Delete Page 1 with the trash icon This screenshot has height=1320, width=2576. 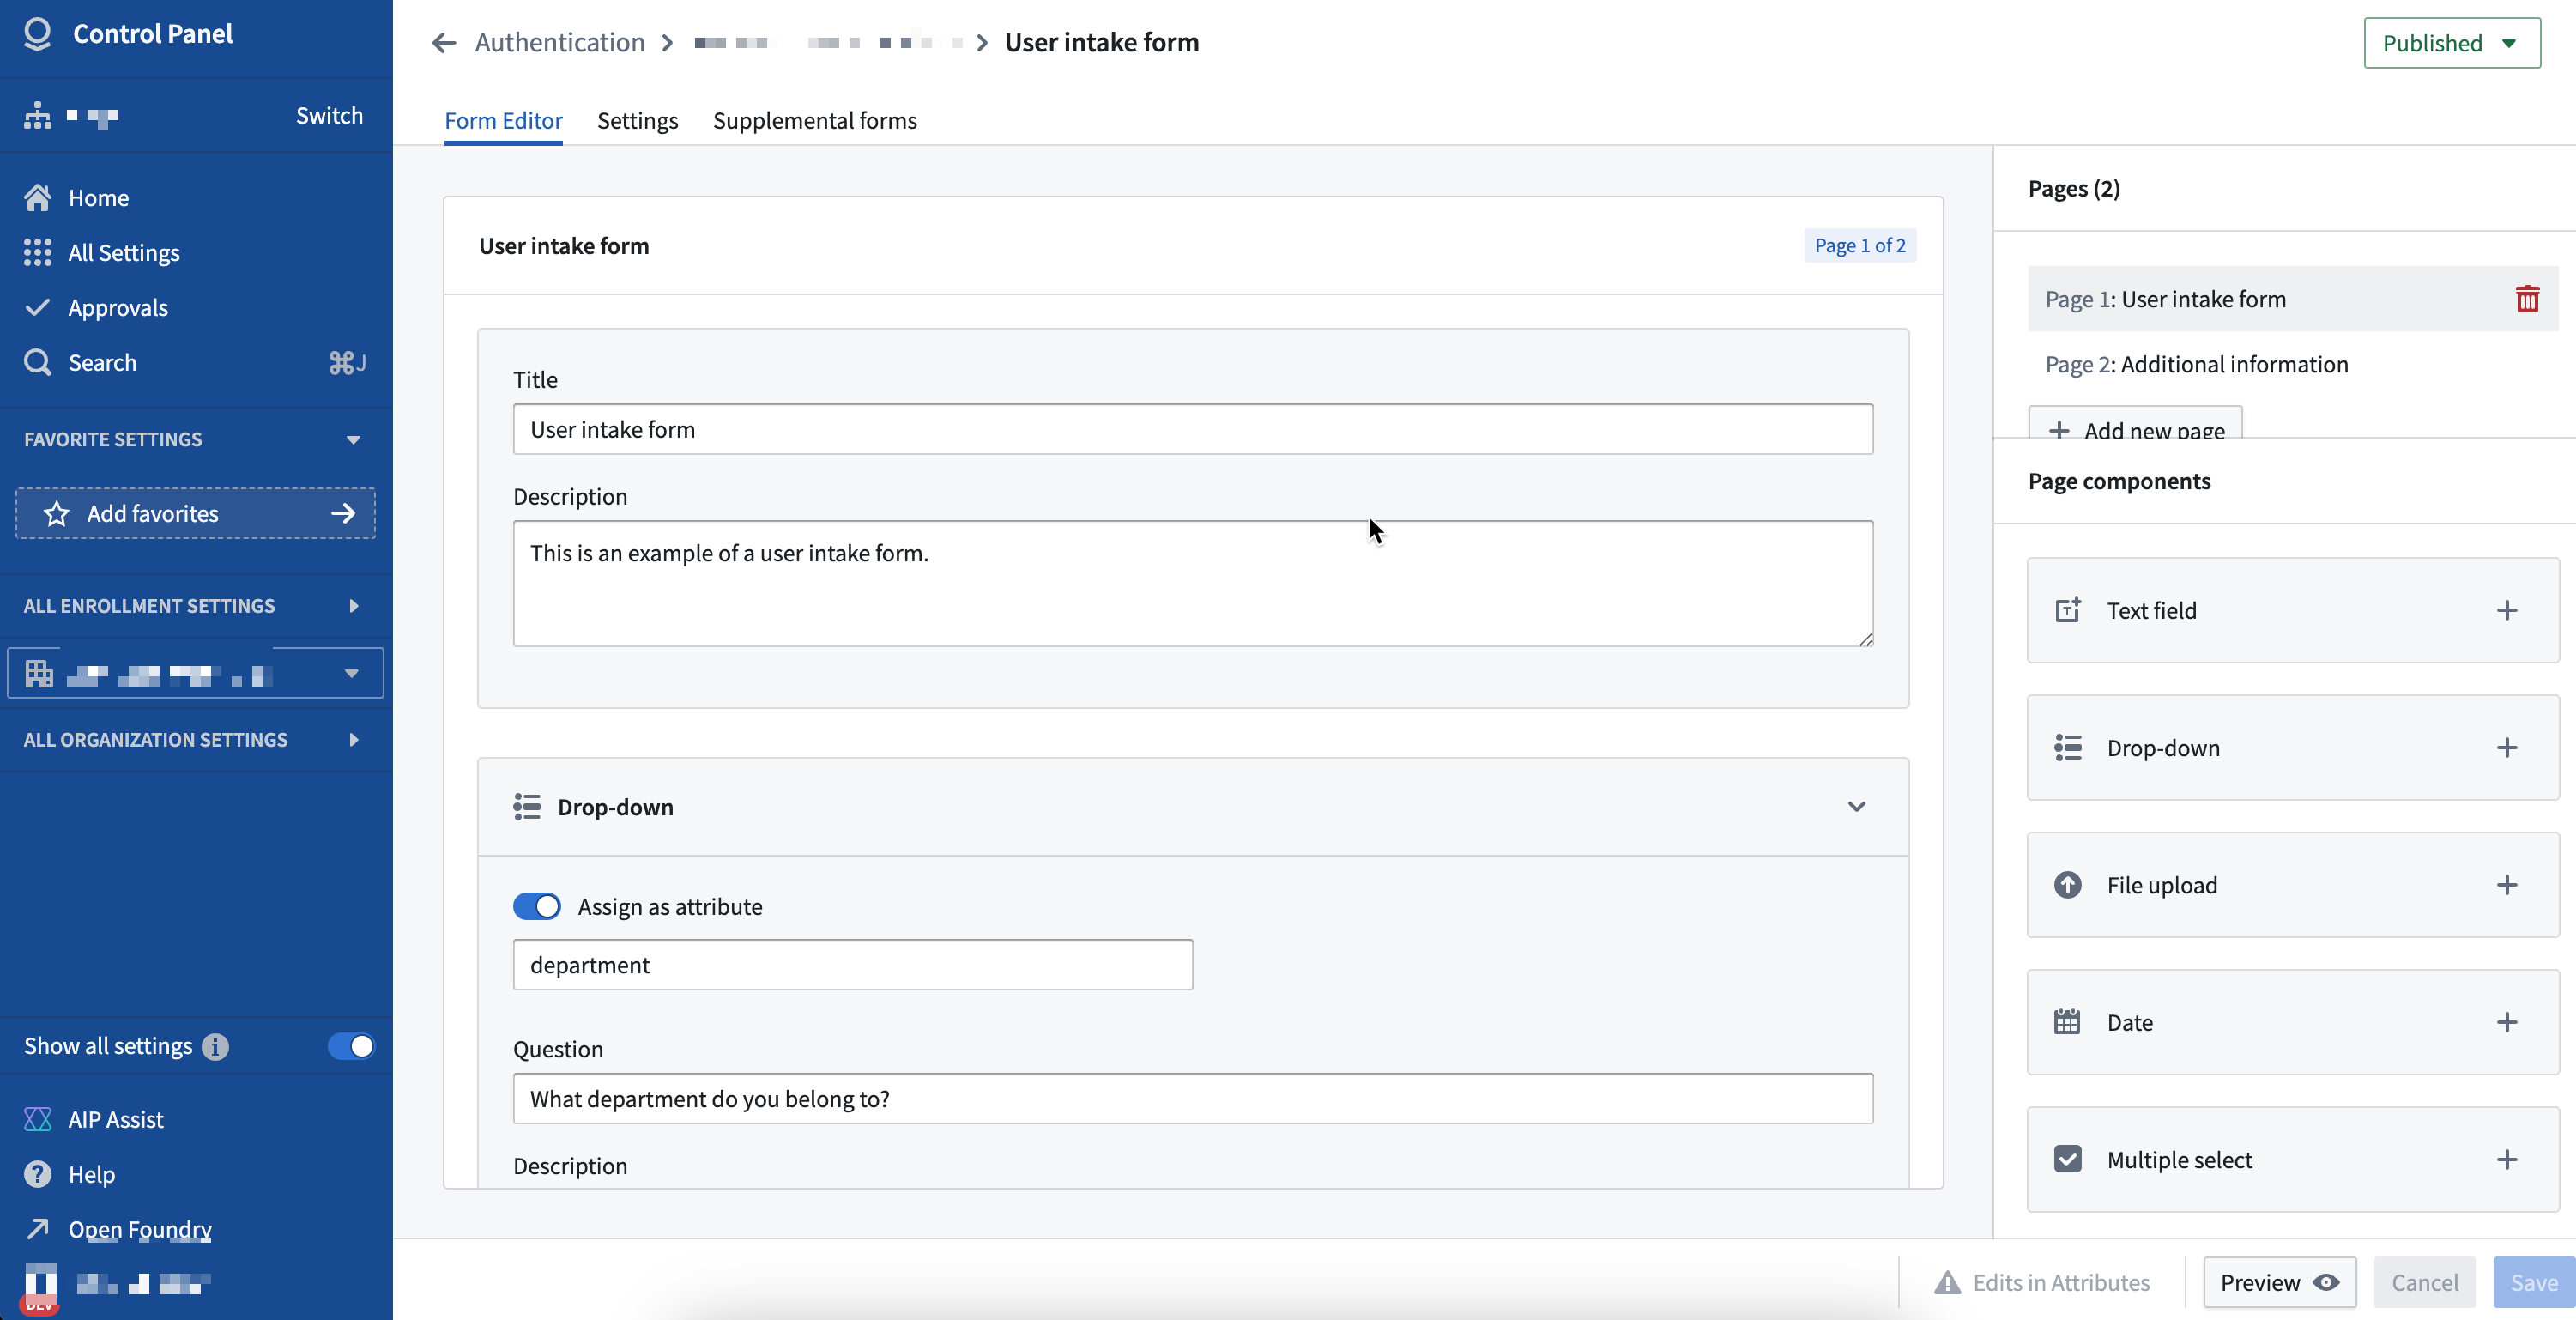(2527, 299)
